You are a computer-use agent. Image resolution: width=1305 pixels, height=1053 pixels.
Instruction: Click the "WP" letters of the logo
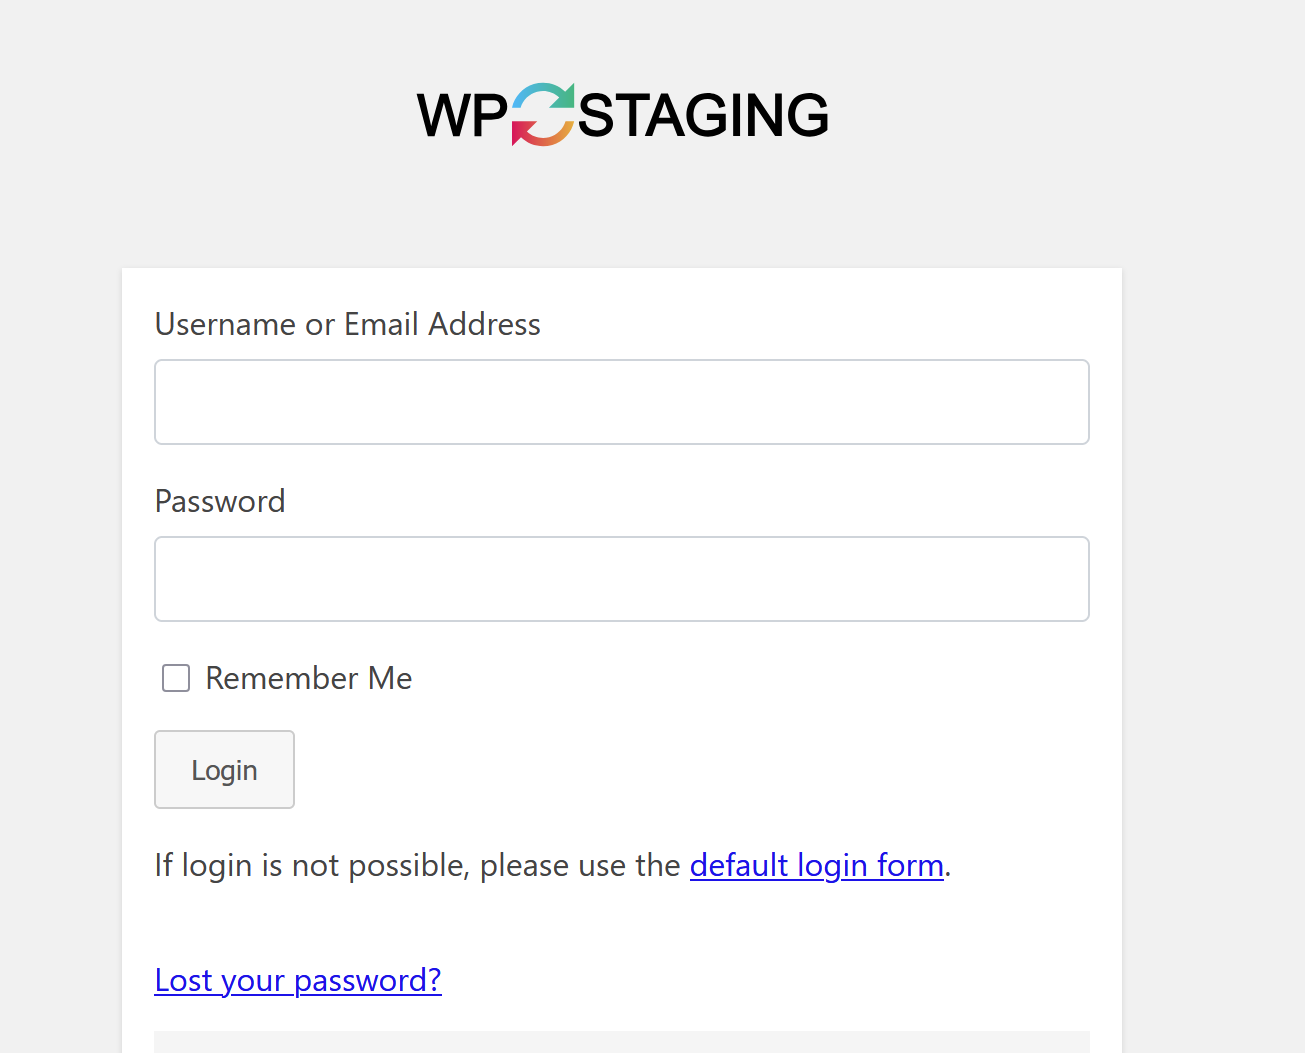[462, 116]
